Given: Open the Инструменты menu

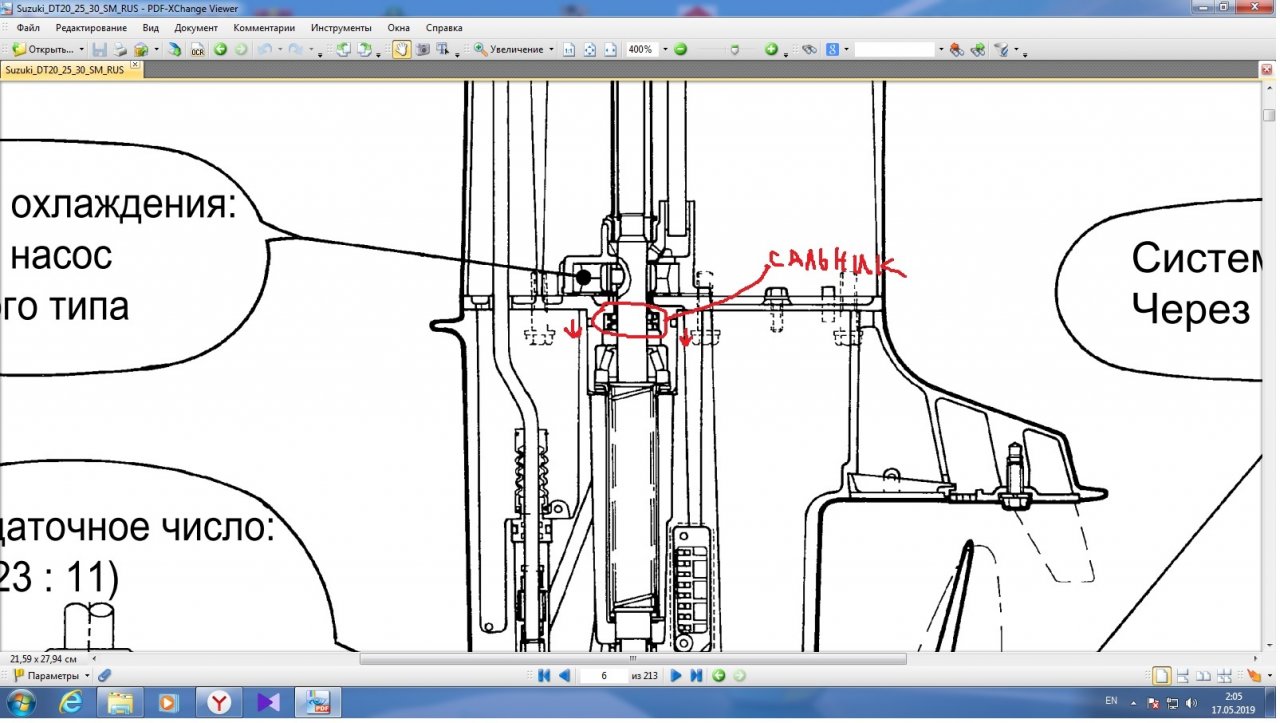Looking at the screenshot, I should [341, 28].
